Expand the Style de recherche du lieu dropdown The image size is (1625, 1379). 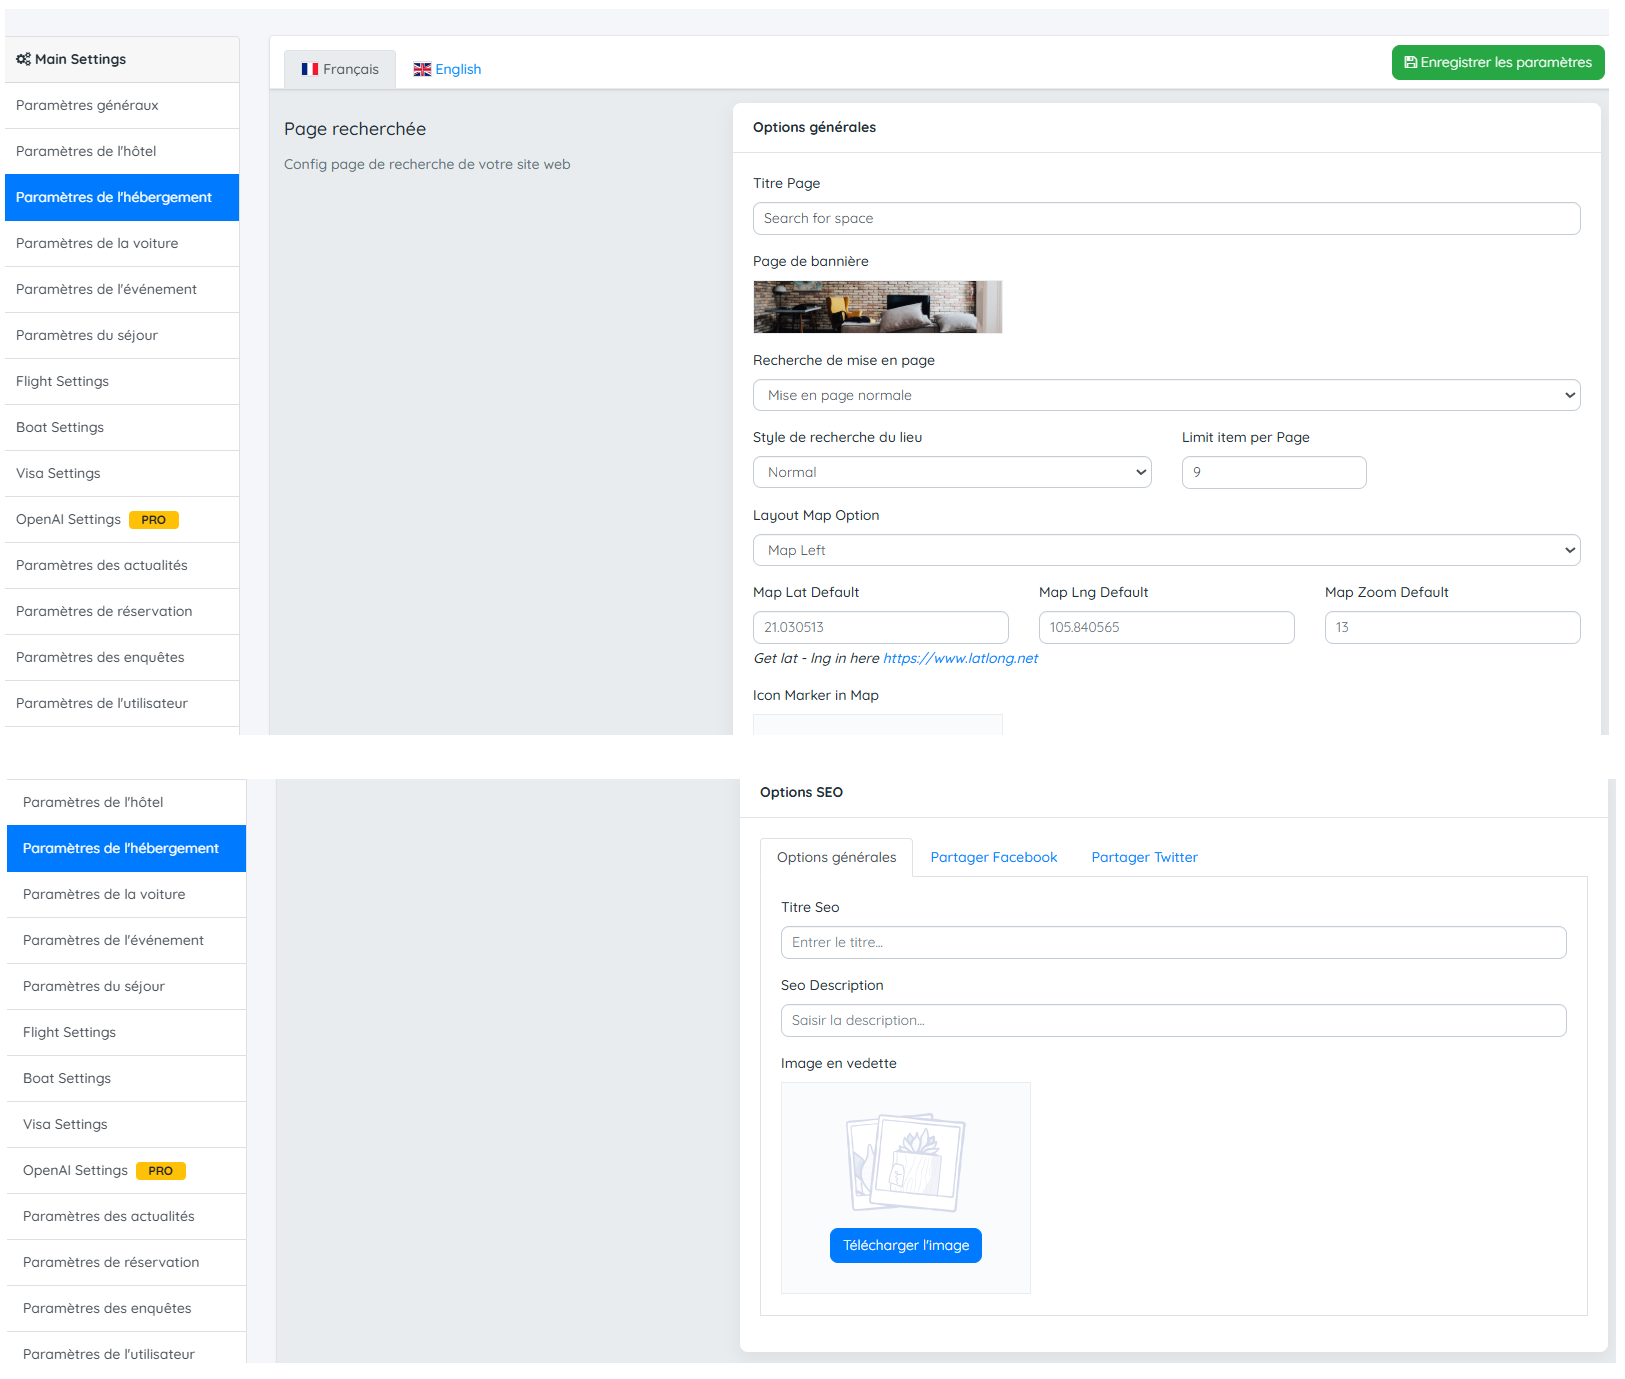[951, 473]
